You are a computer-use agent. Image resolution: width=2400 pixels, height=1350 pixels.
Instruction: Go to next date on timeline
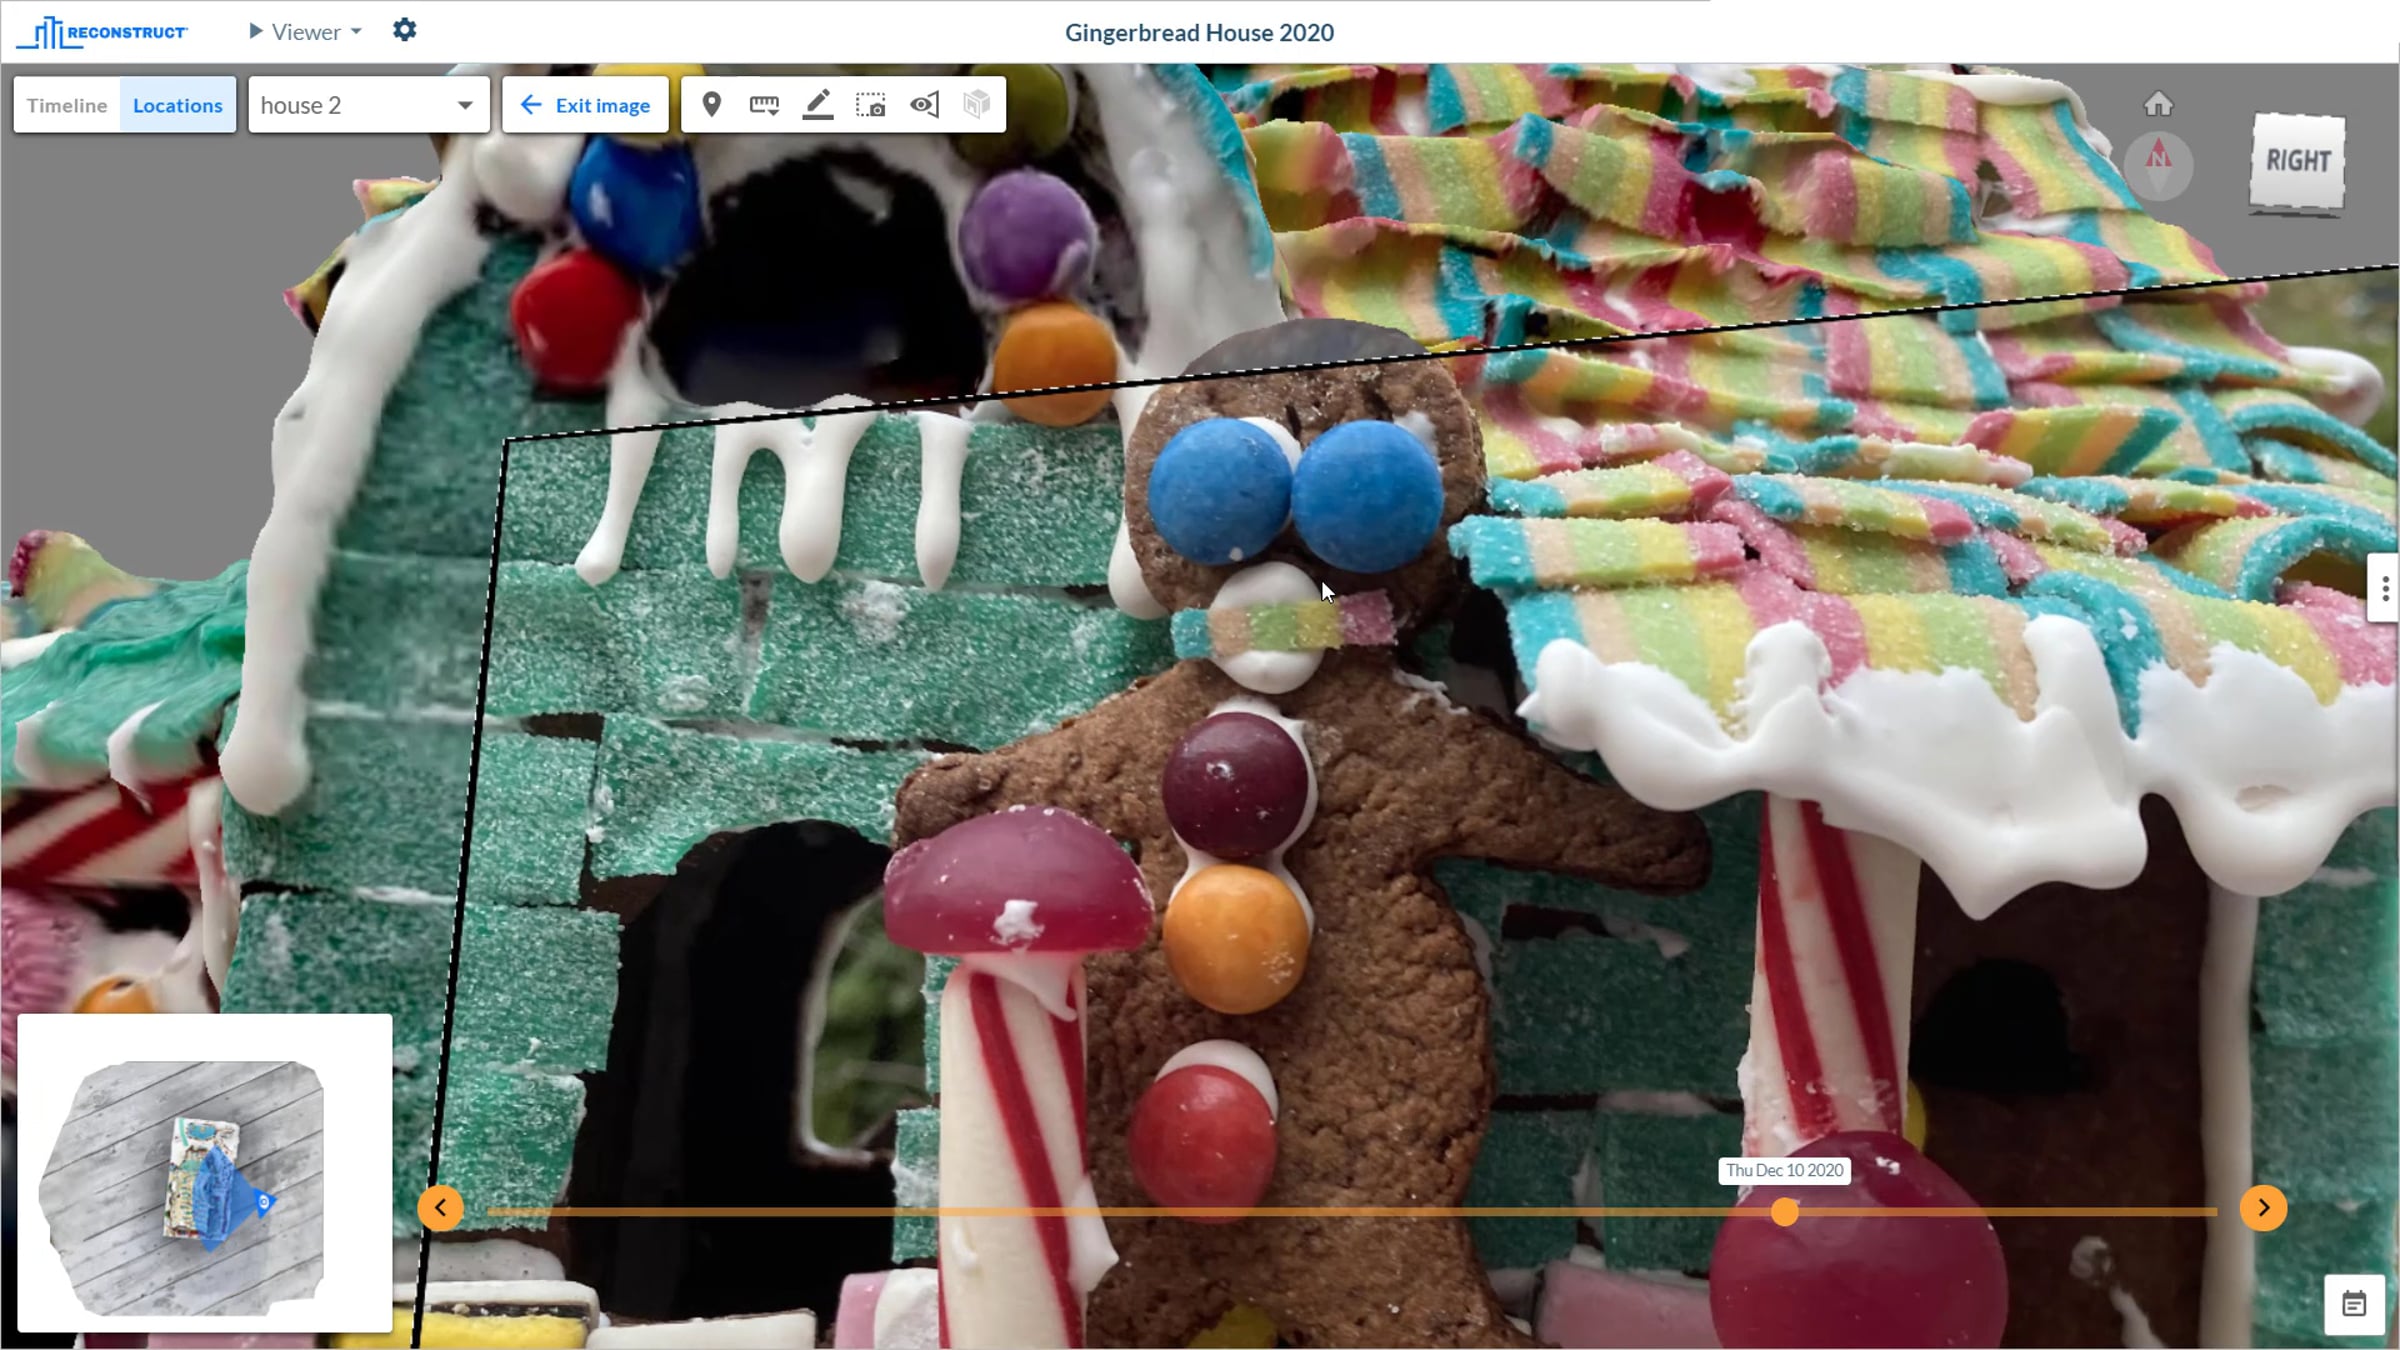point(2264,1208)
